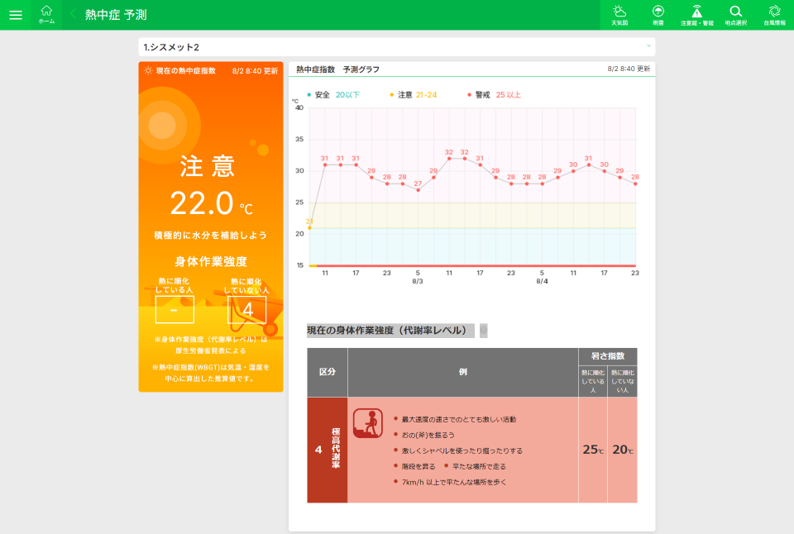Click the 区分 column header
794x534 pixels.
(327, 372)
